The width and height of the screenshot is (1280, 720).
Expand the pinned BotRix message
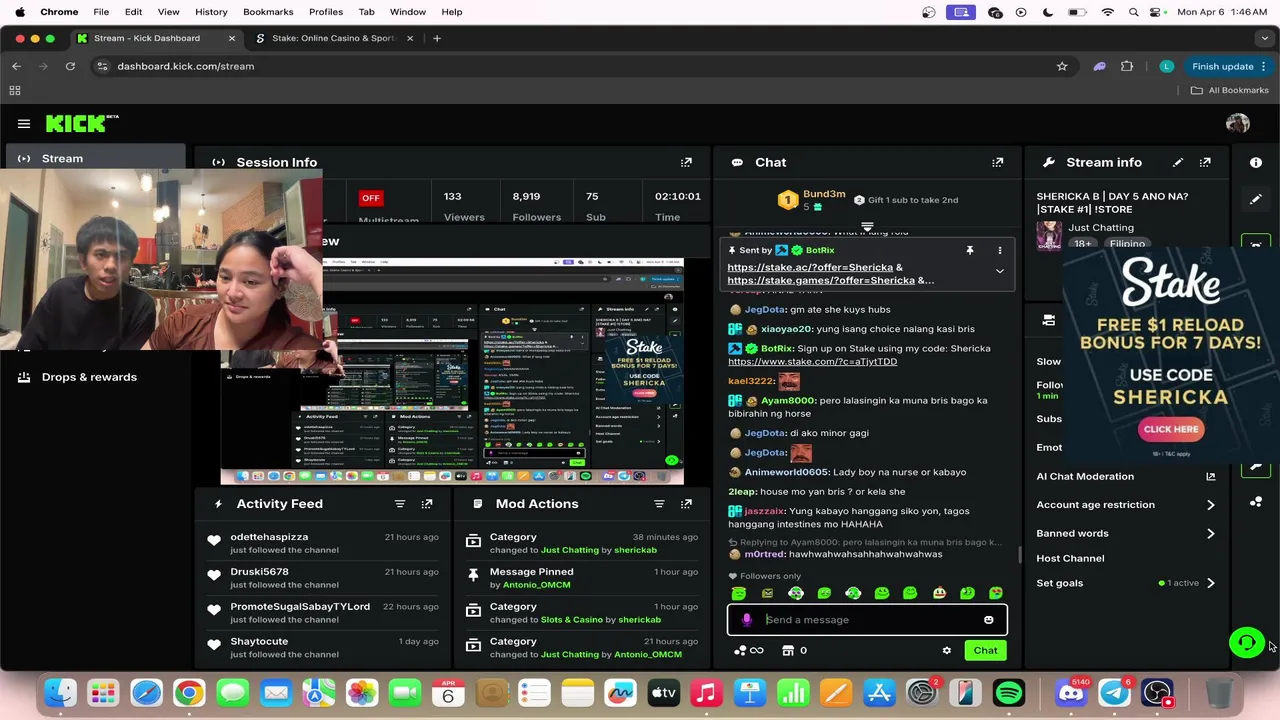999,271
